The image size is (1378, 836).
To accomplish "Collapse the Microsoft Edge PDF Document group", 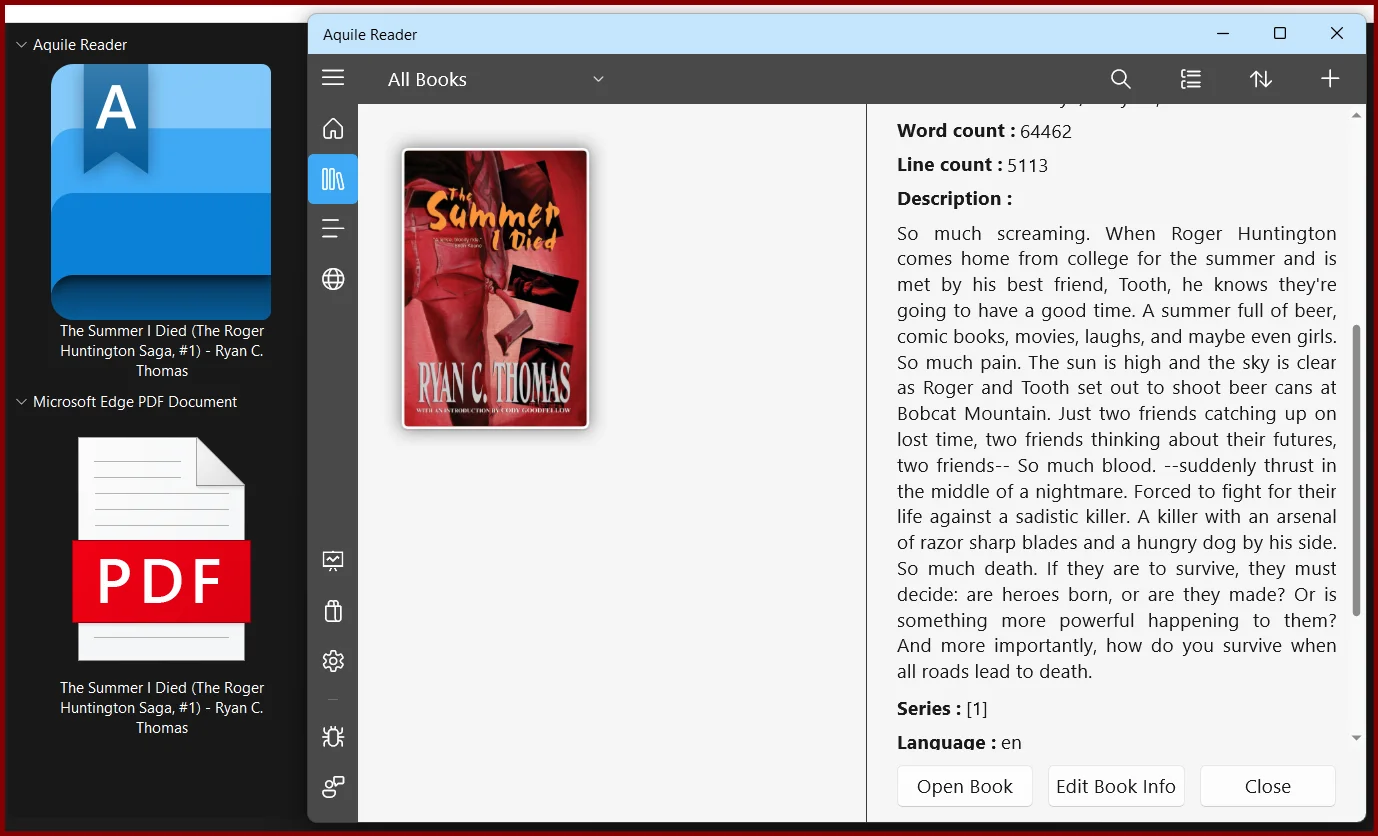I will [x=21, y=402].
